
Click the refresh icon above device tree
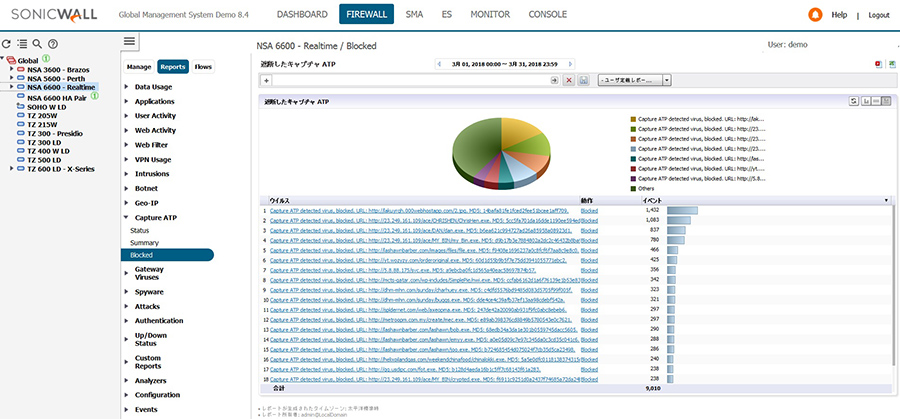[6, 44]
